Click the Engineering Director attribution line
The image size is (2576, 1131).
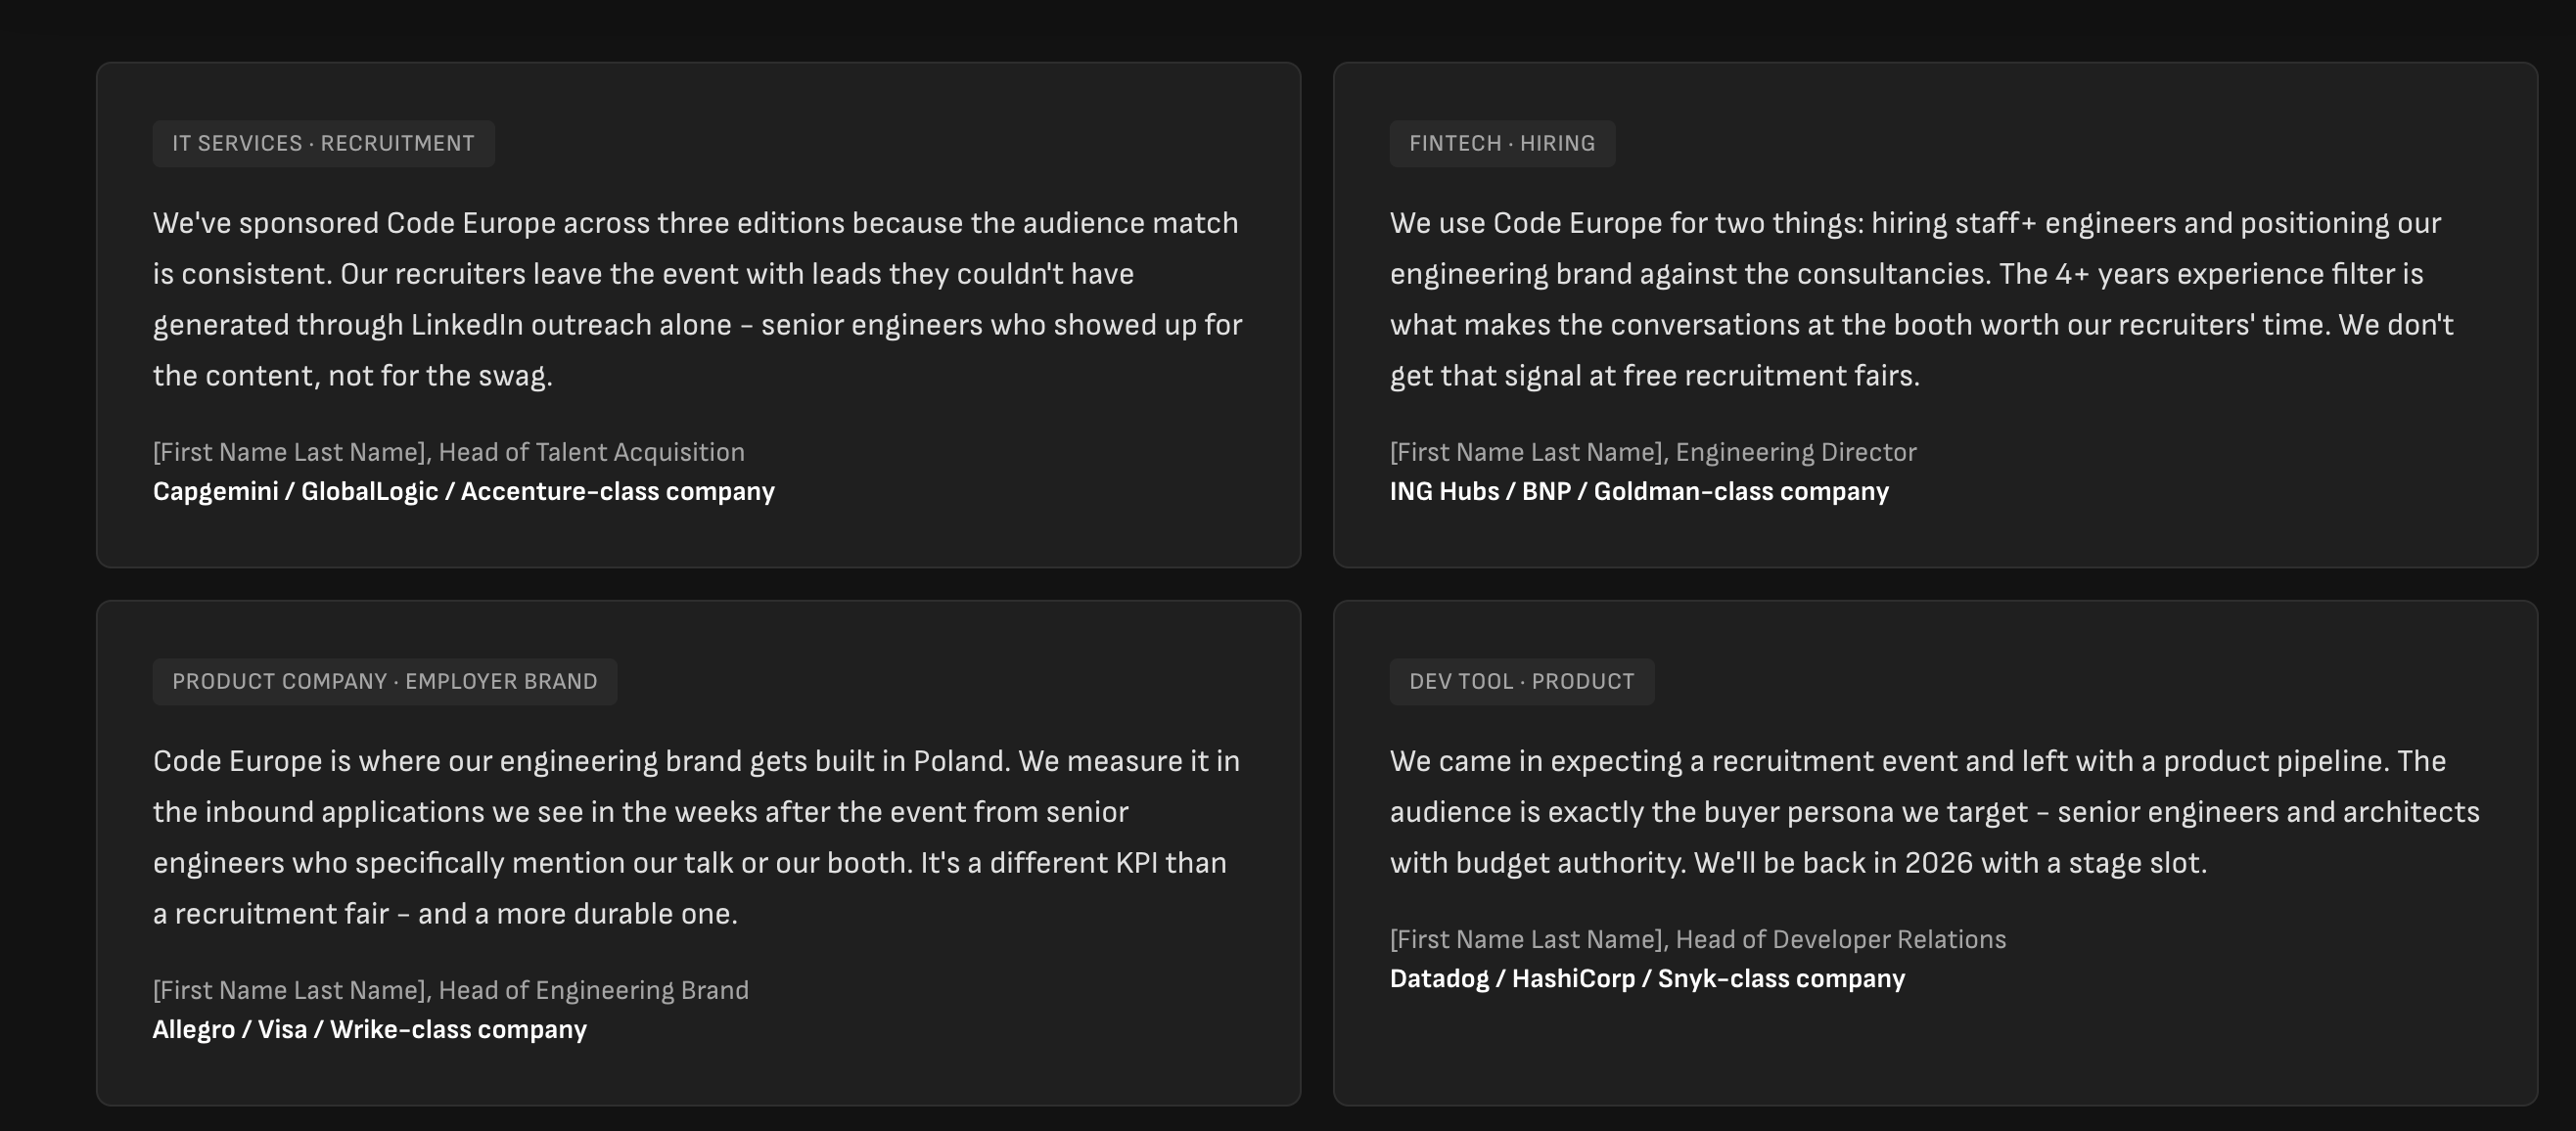1653,452
